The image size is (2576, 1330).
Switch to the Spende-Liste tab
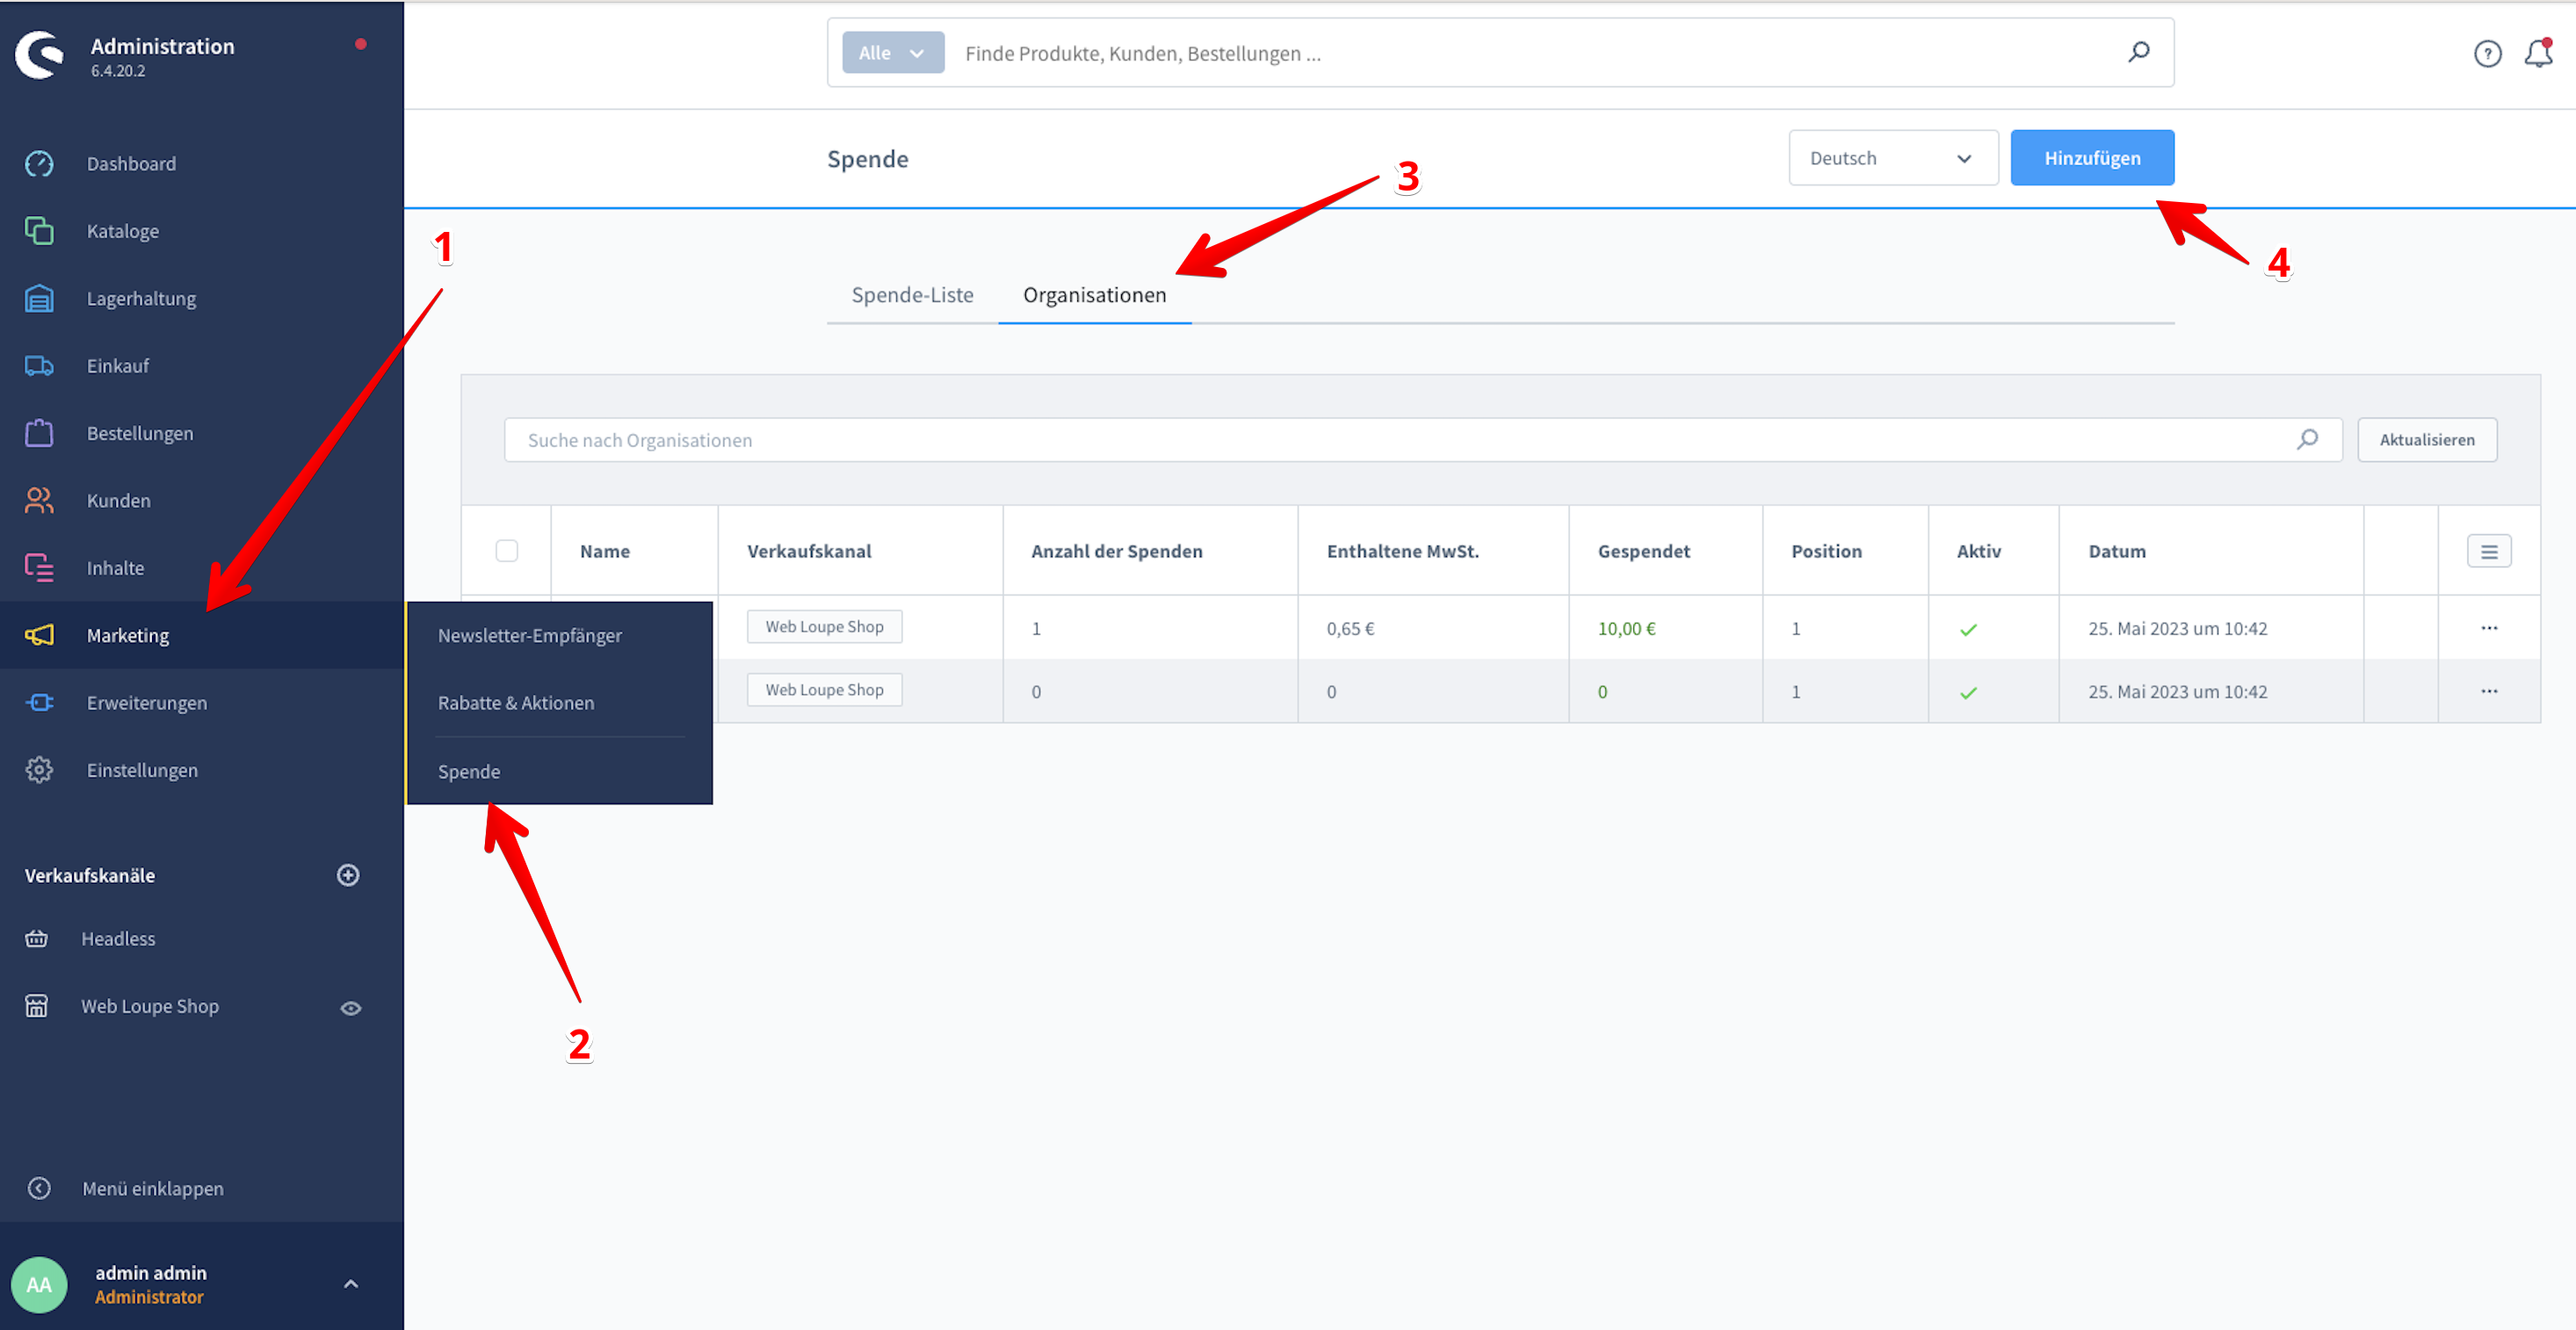pos(912,295)
